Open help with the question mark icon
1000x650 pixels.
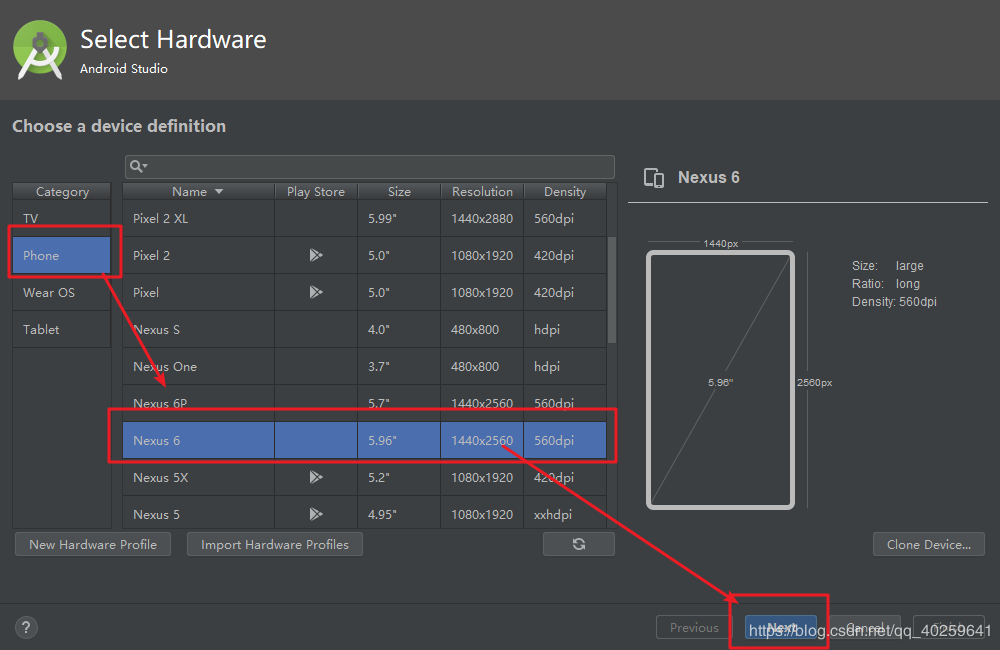(26, 628)
